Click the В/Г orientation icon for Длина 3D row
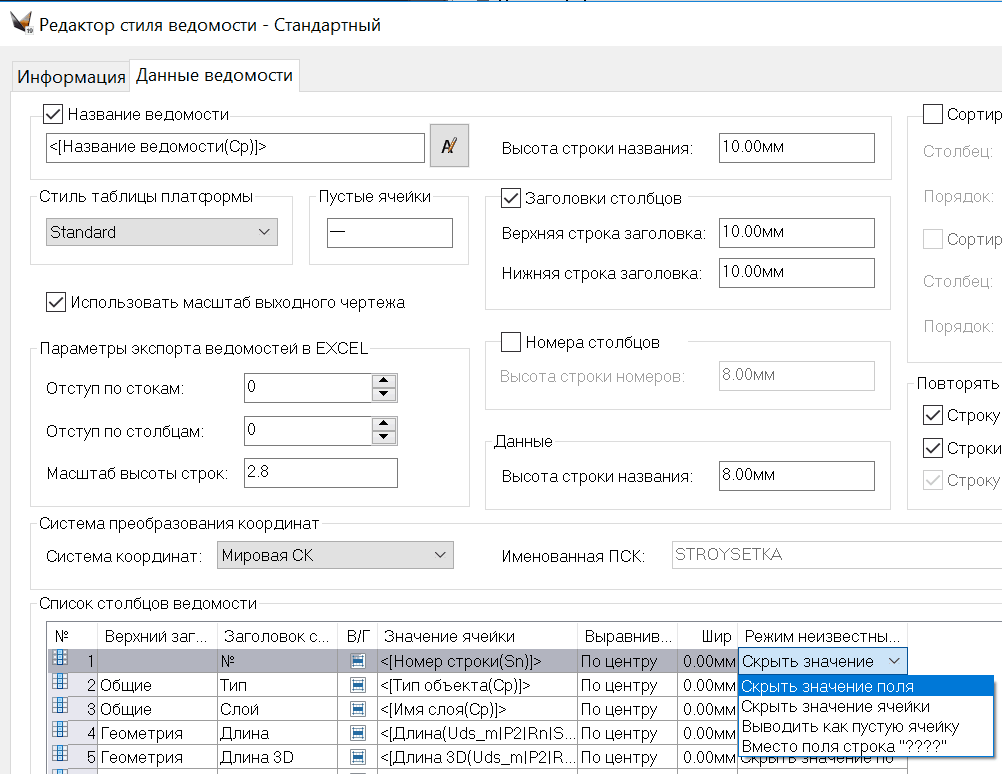This screenshot has height=774, width=1002. point(358,758)
